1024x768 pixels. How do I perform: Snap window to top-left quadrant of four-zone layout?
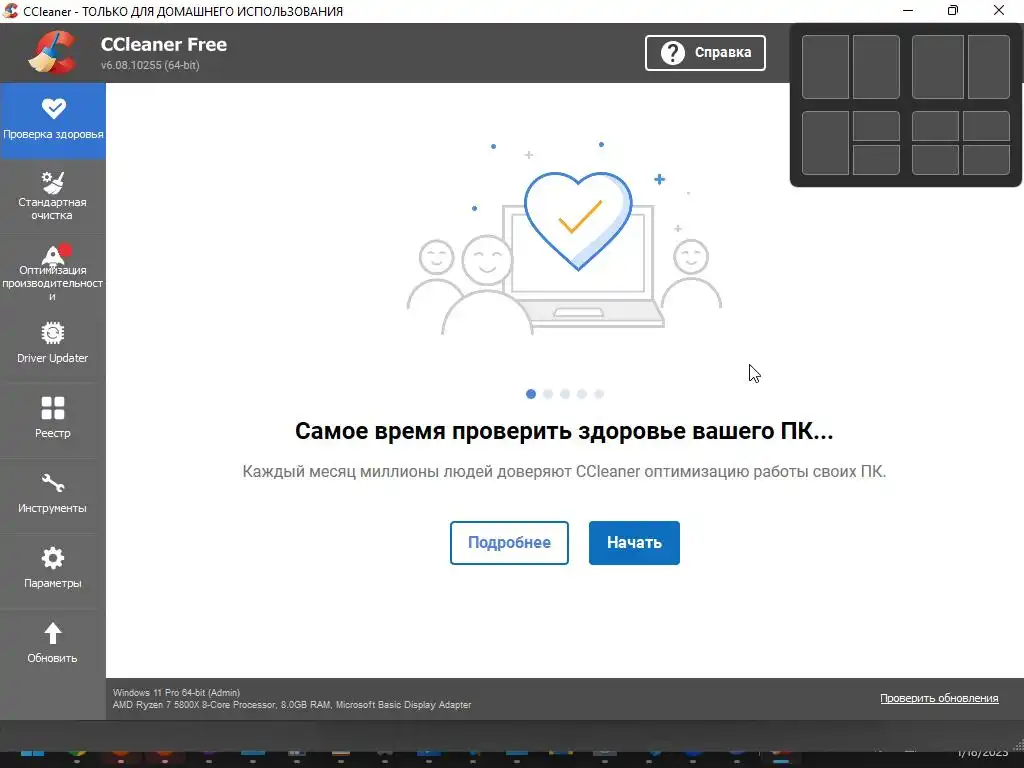pyautogui.click(x=935, y=125)
